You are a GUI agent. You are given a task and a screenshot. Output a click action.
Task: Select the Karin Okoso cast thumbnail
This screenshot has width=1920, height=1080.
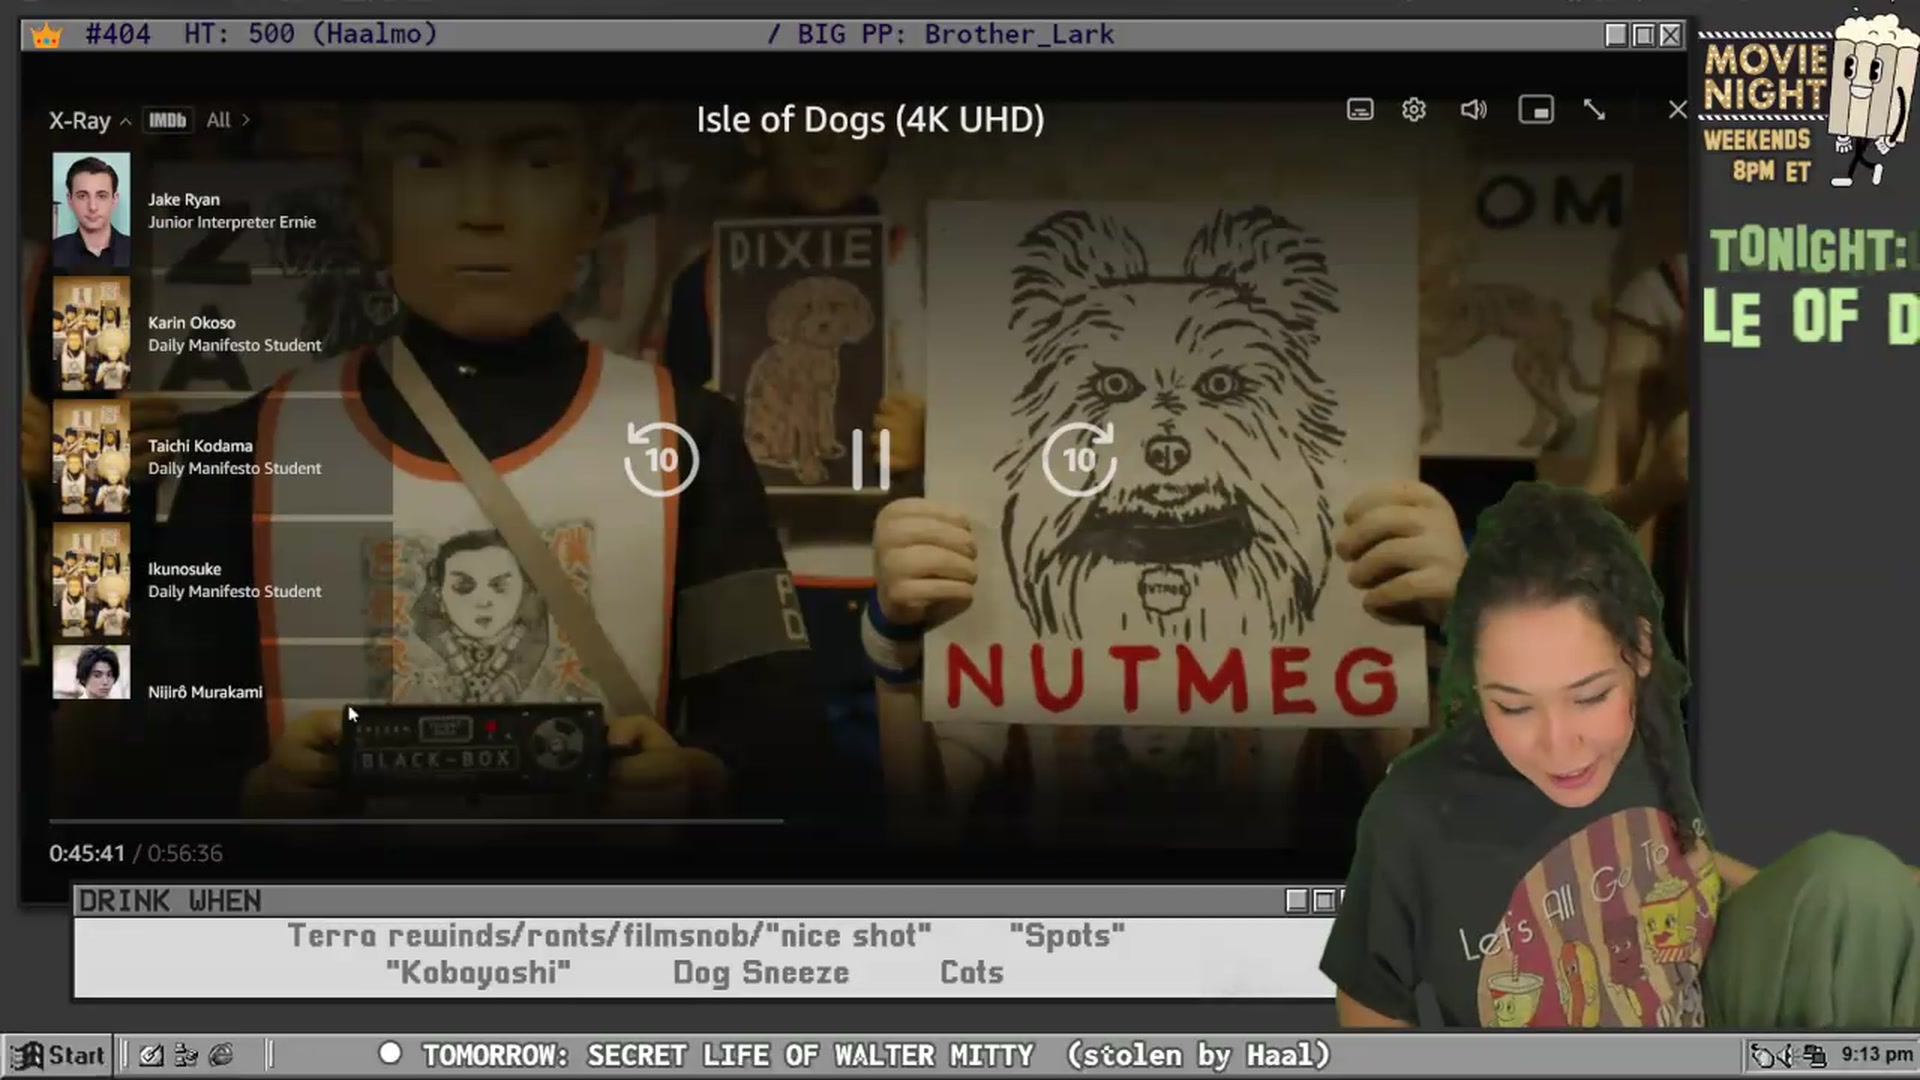click(x=91, y=333)
